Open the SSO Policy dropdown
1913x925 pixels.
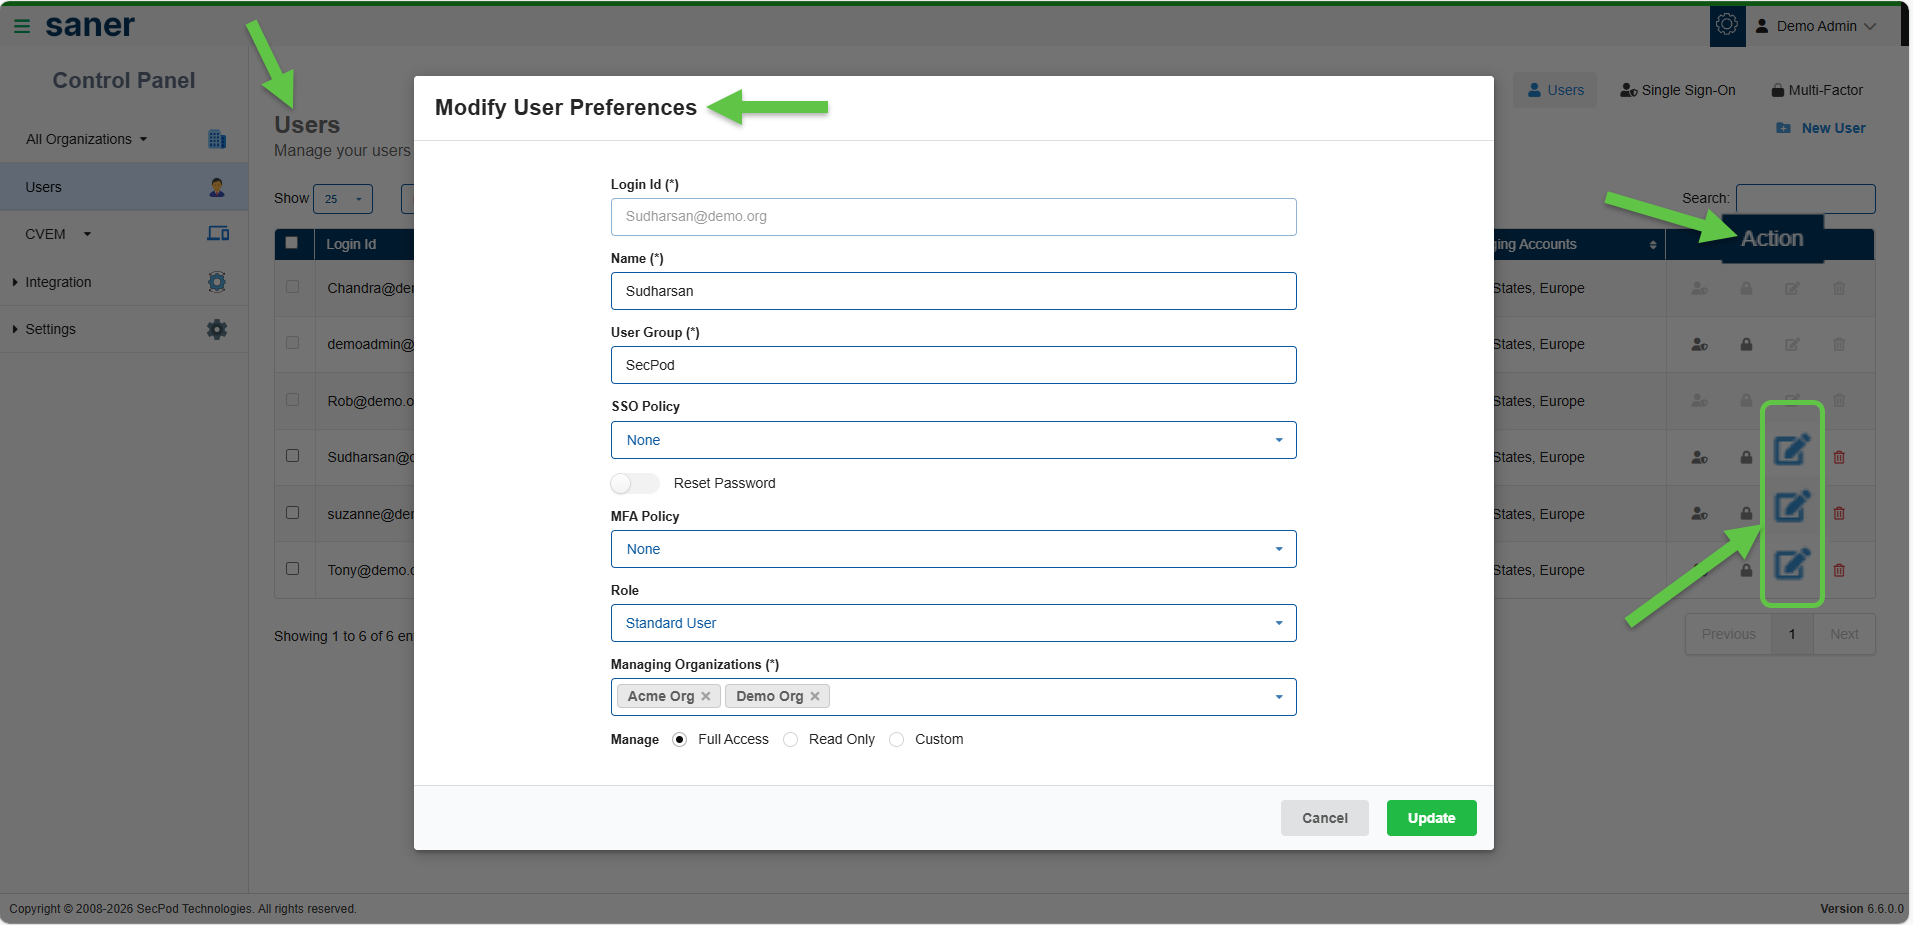pos(953,441)
